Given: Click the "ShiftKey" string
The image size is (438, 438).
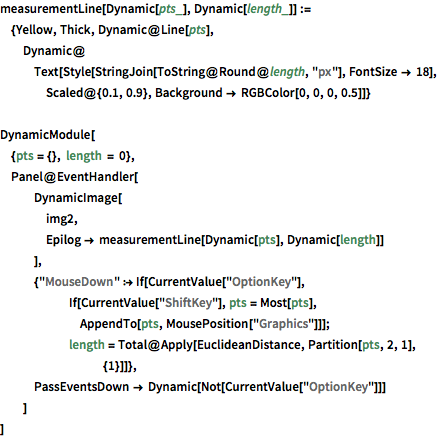Looking at the screenshot, I should click(x=189, y=303).
